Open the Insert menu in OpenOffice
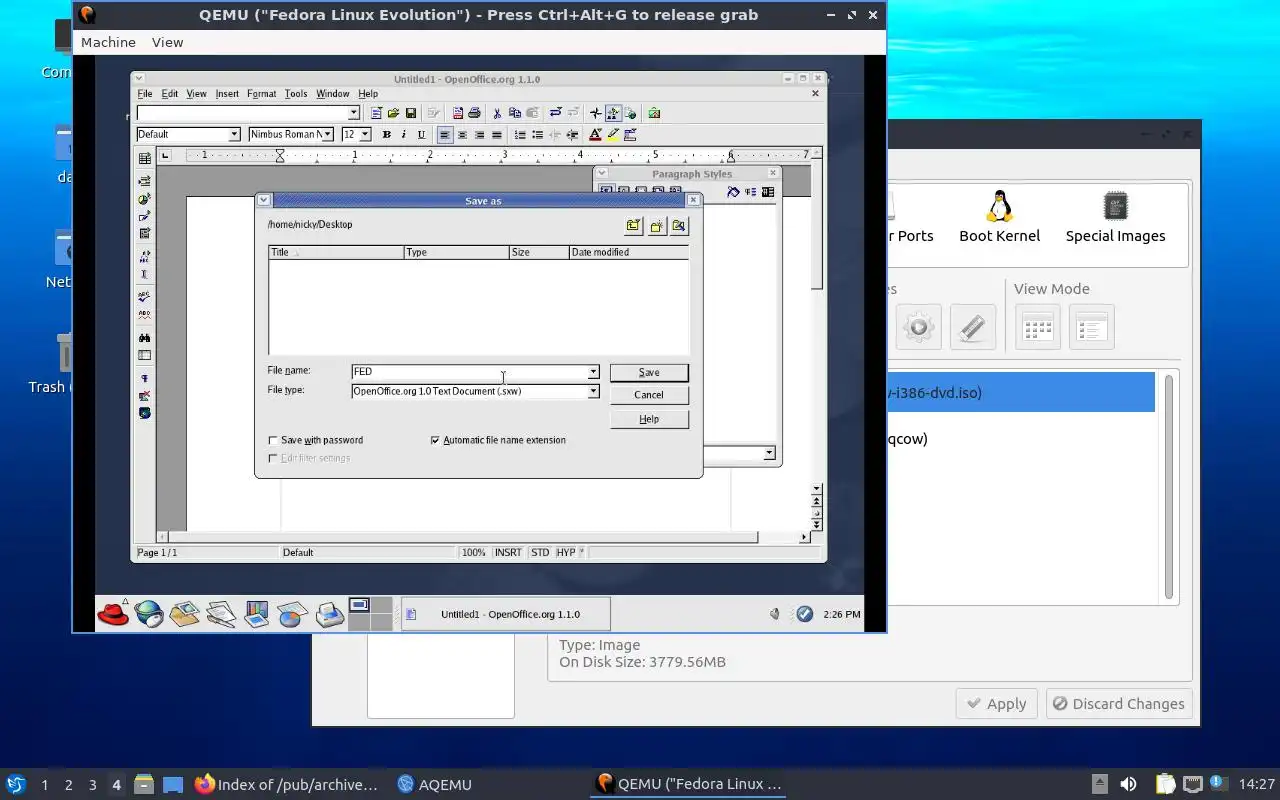This screenshot has height=800, width=1280. [x=227, y=94]
